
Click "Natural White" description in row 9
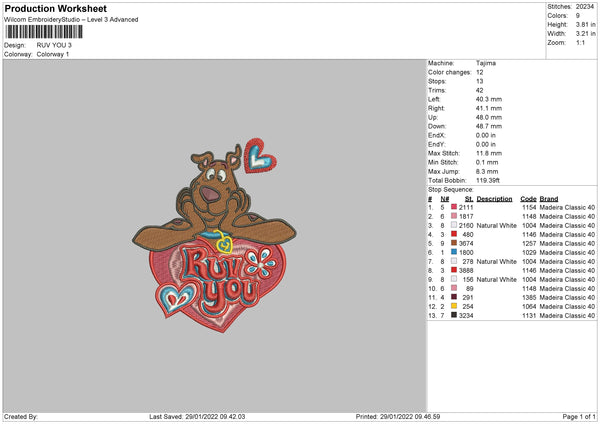[497, 279]
